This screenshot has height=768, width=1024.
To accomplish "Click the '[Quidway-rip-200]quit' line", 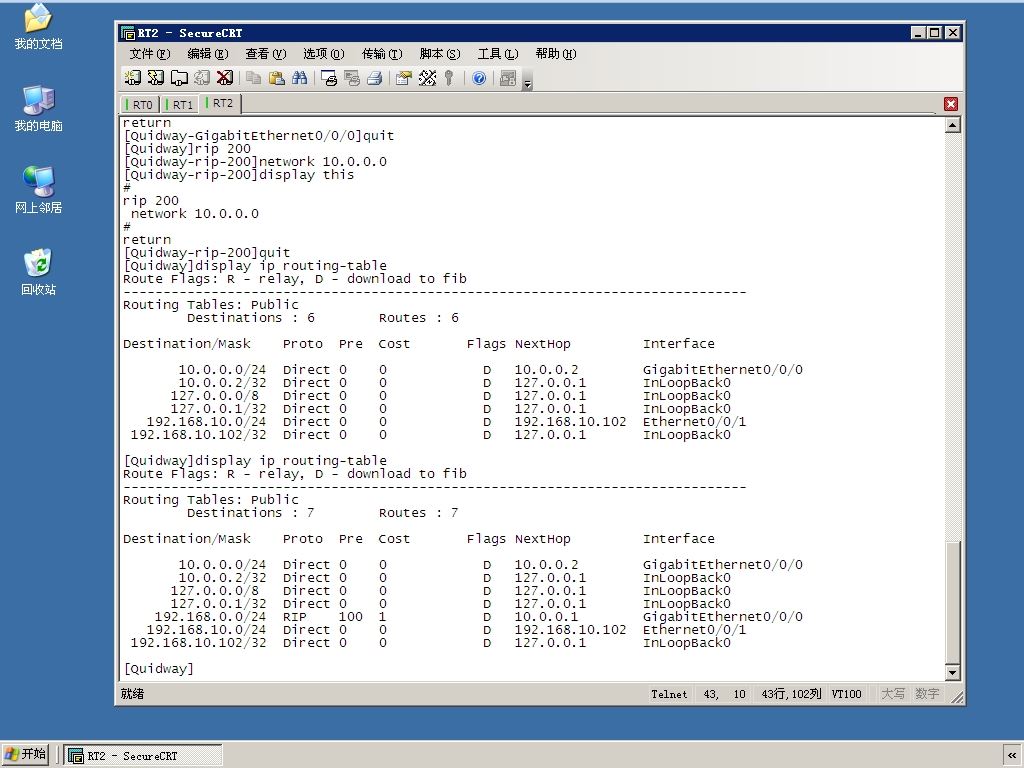I will tap(206, 253).
